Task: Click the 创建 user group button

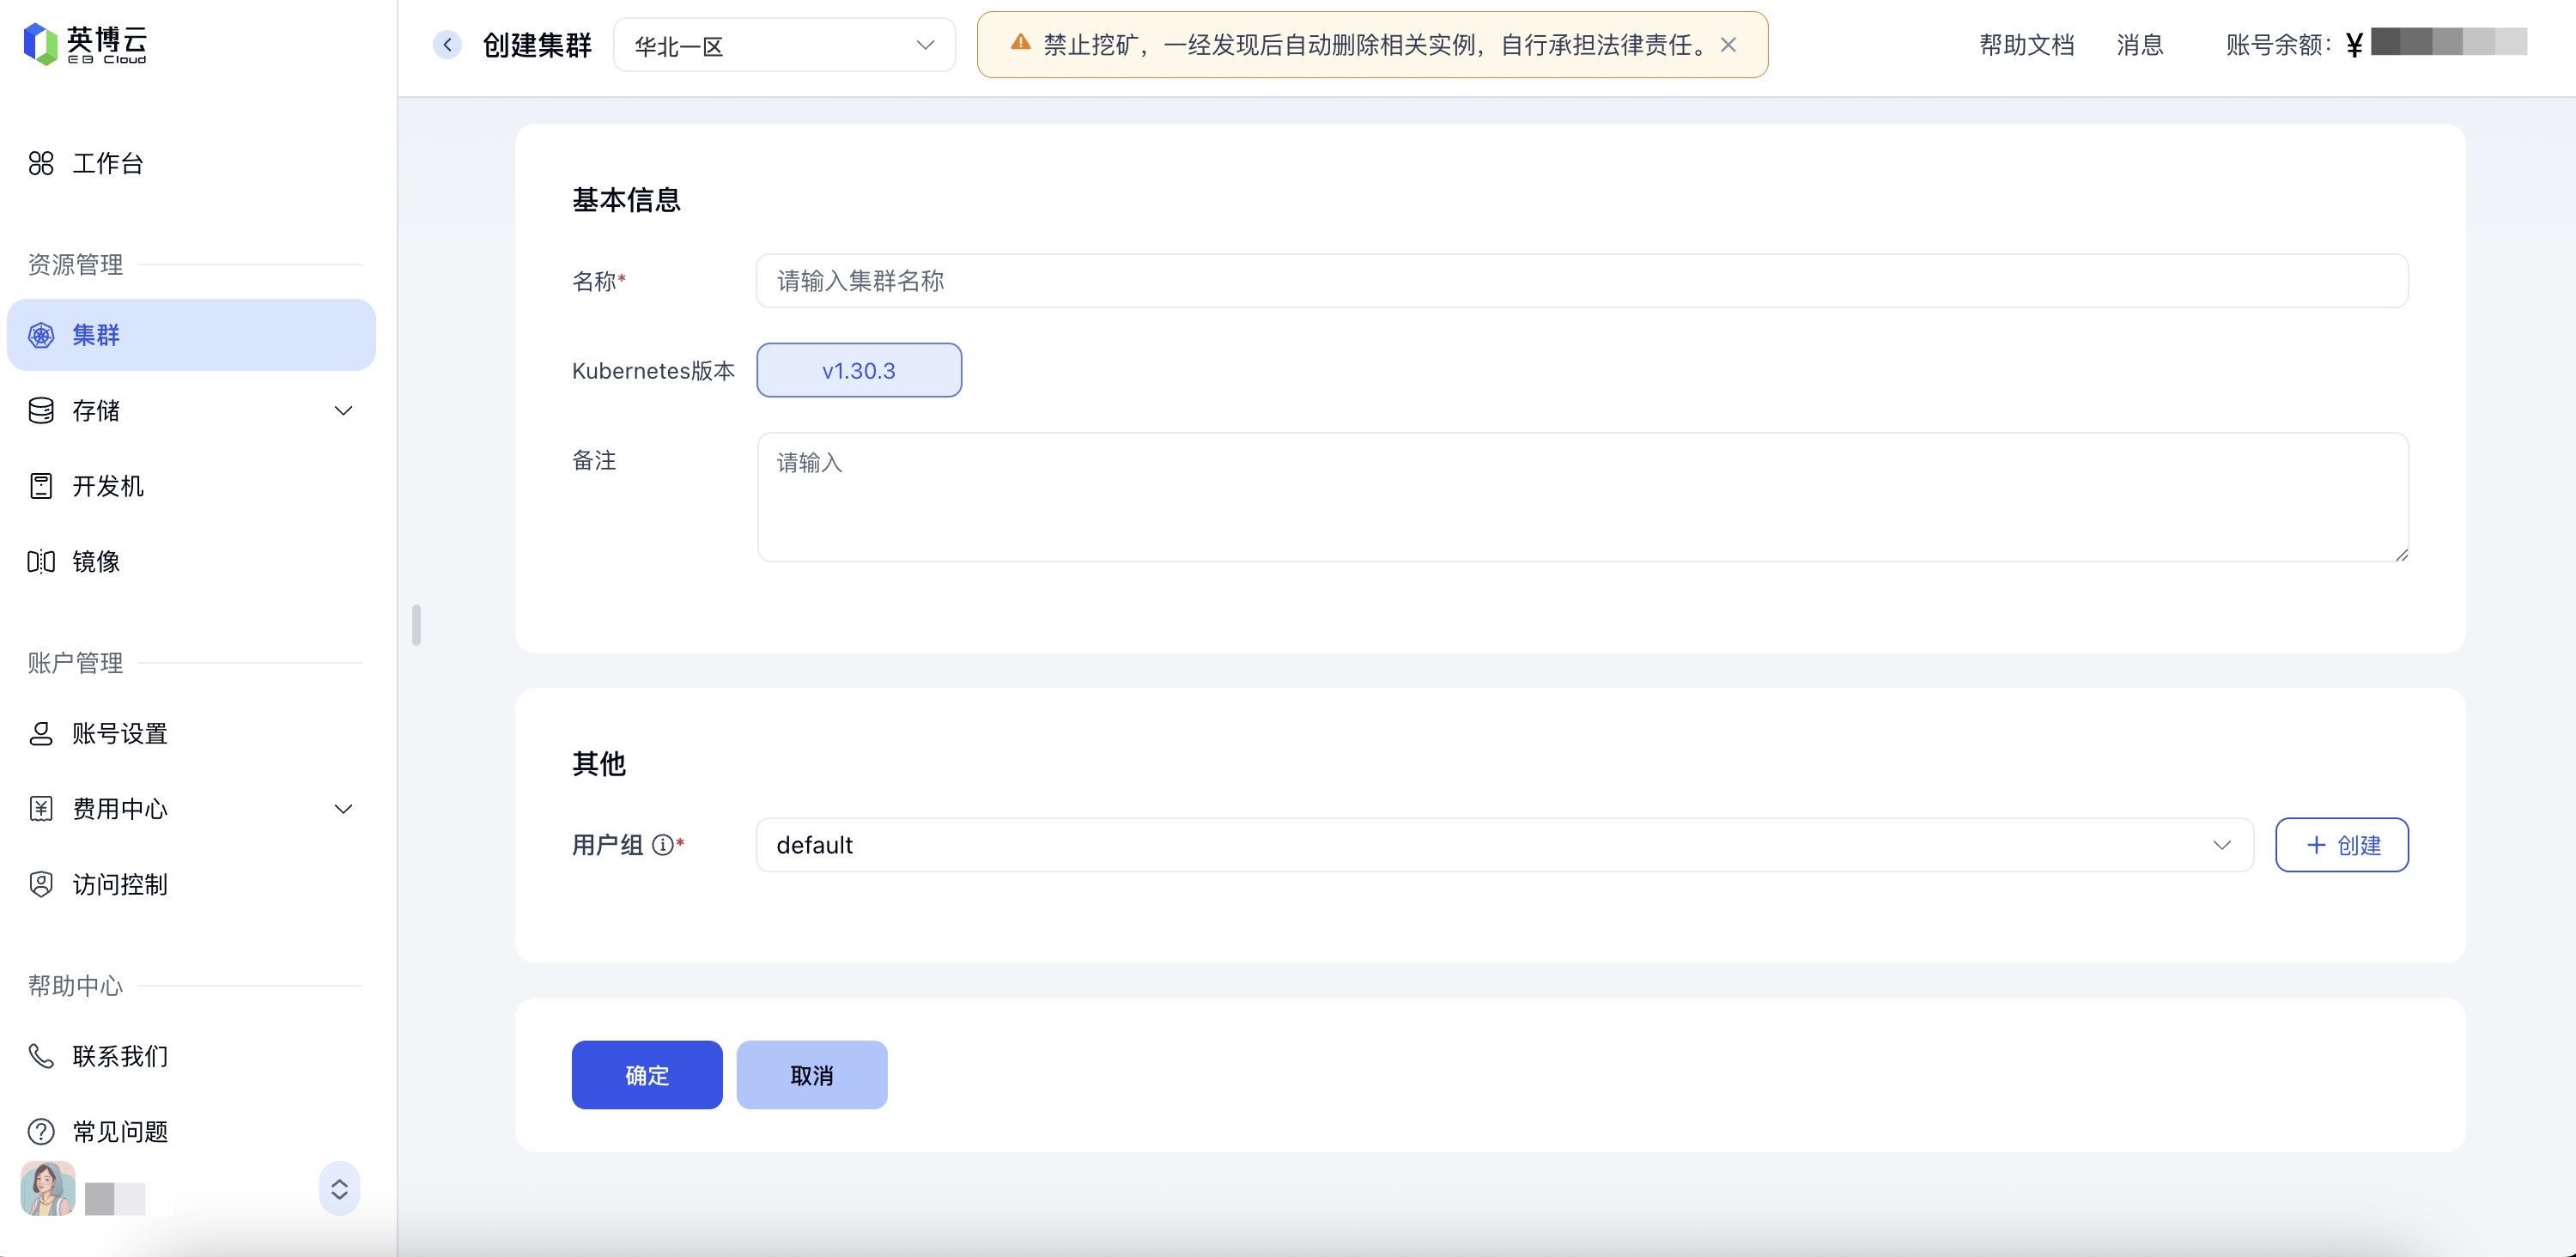Action: coord(2341,845)
